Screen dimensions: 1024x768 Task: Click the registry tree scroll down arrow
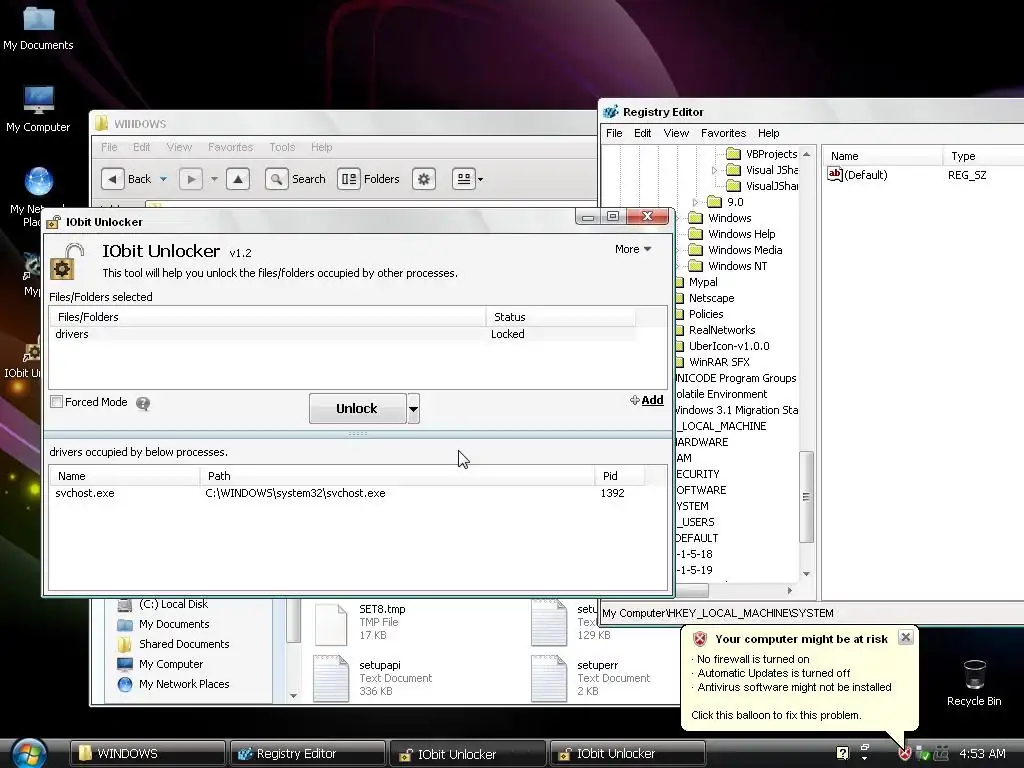pos(807,573)
